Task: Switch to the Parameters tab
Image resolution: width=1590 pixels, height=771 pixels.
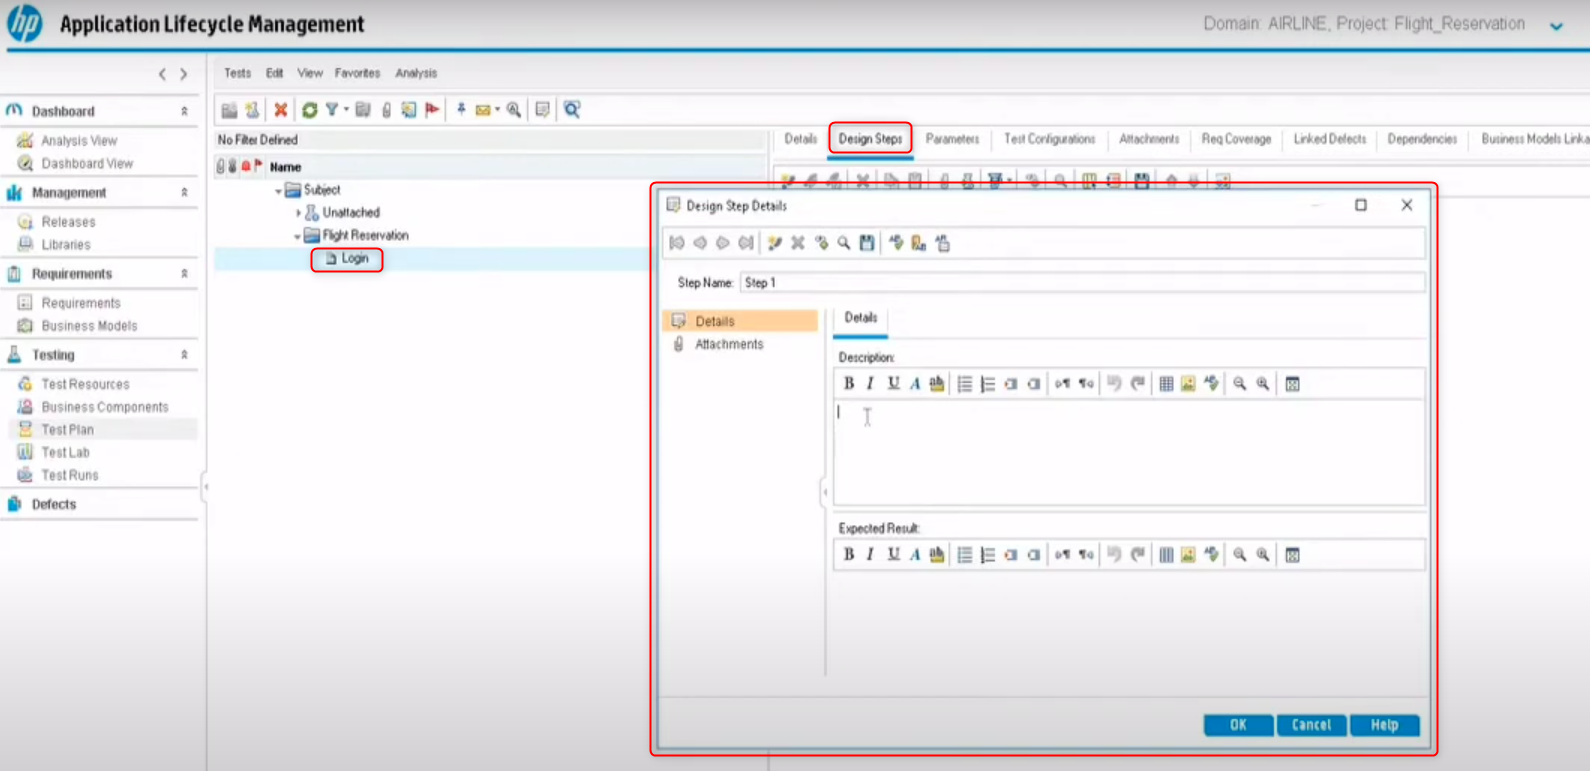Action: pyautogui.click(x=952, y=139)
